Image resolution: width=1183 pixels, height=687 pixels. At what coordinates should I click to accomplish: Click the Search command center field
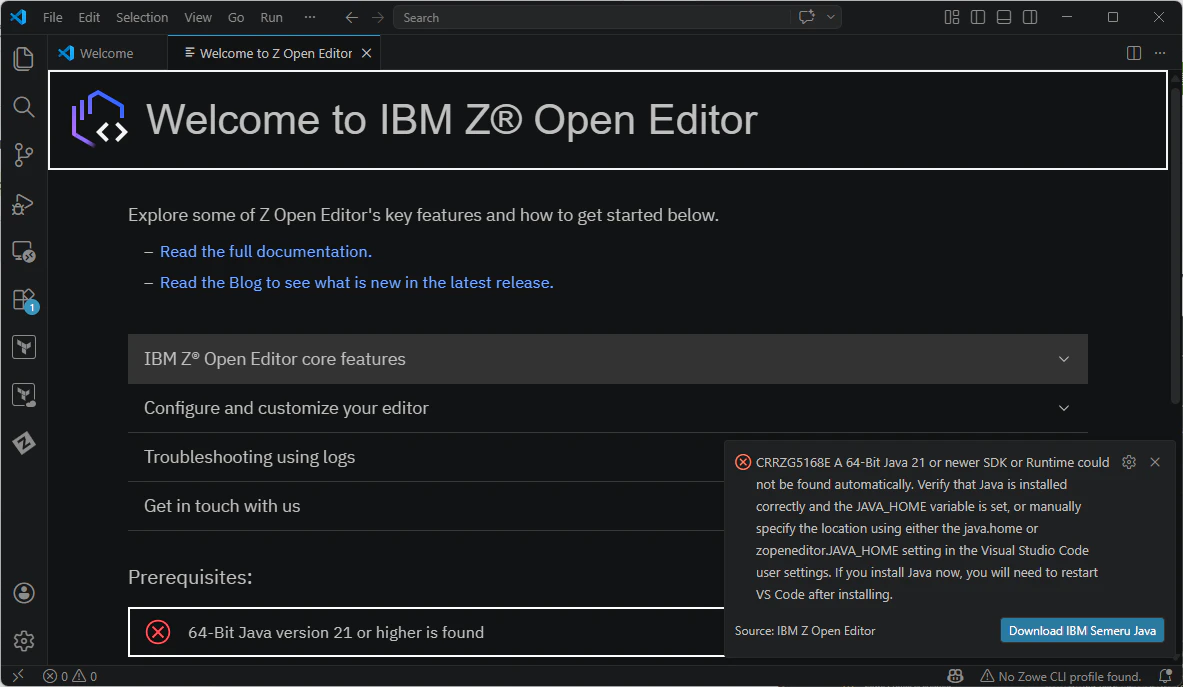tap(592, 17)
